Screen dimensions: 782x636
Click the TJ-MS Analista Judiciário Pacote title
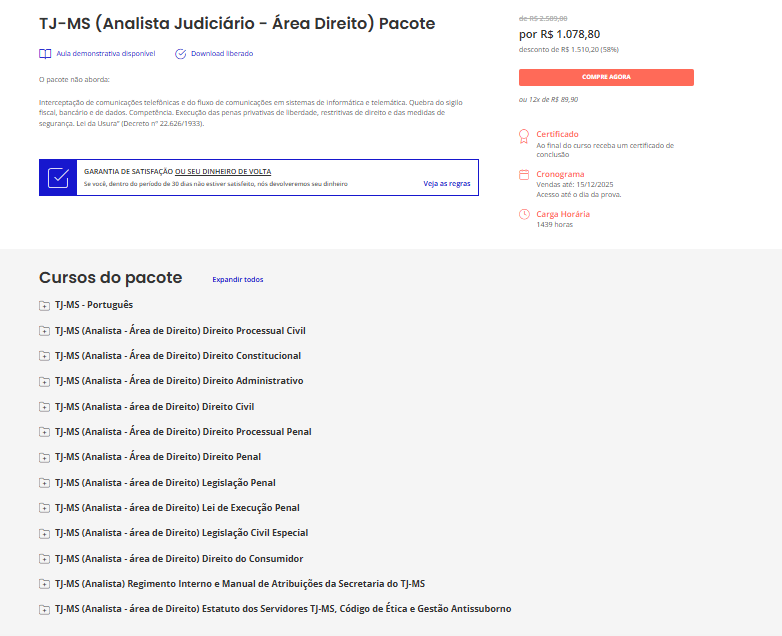tap(237, 23)
